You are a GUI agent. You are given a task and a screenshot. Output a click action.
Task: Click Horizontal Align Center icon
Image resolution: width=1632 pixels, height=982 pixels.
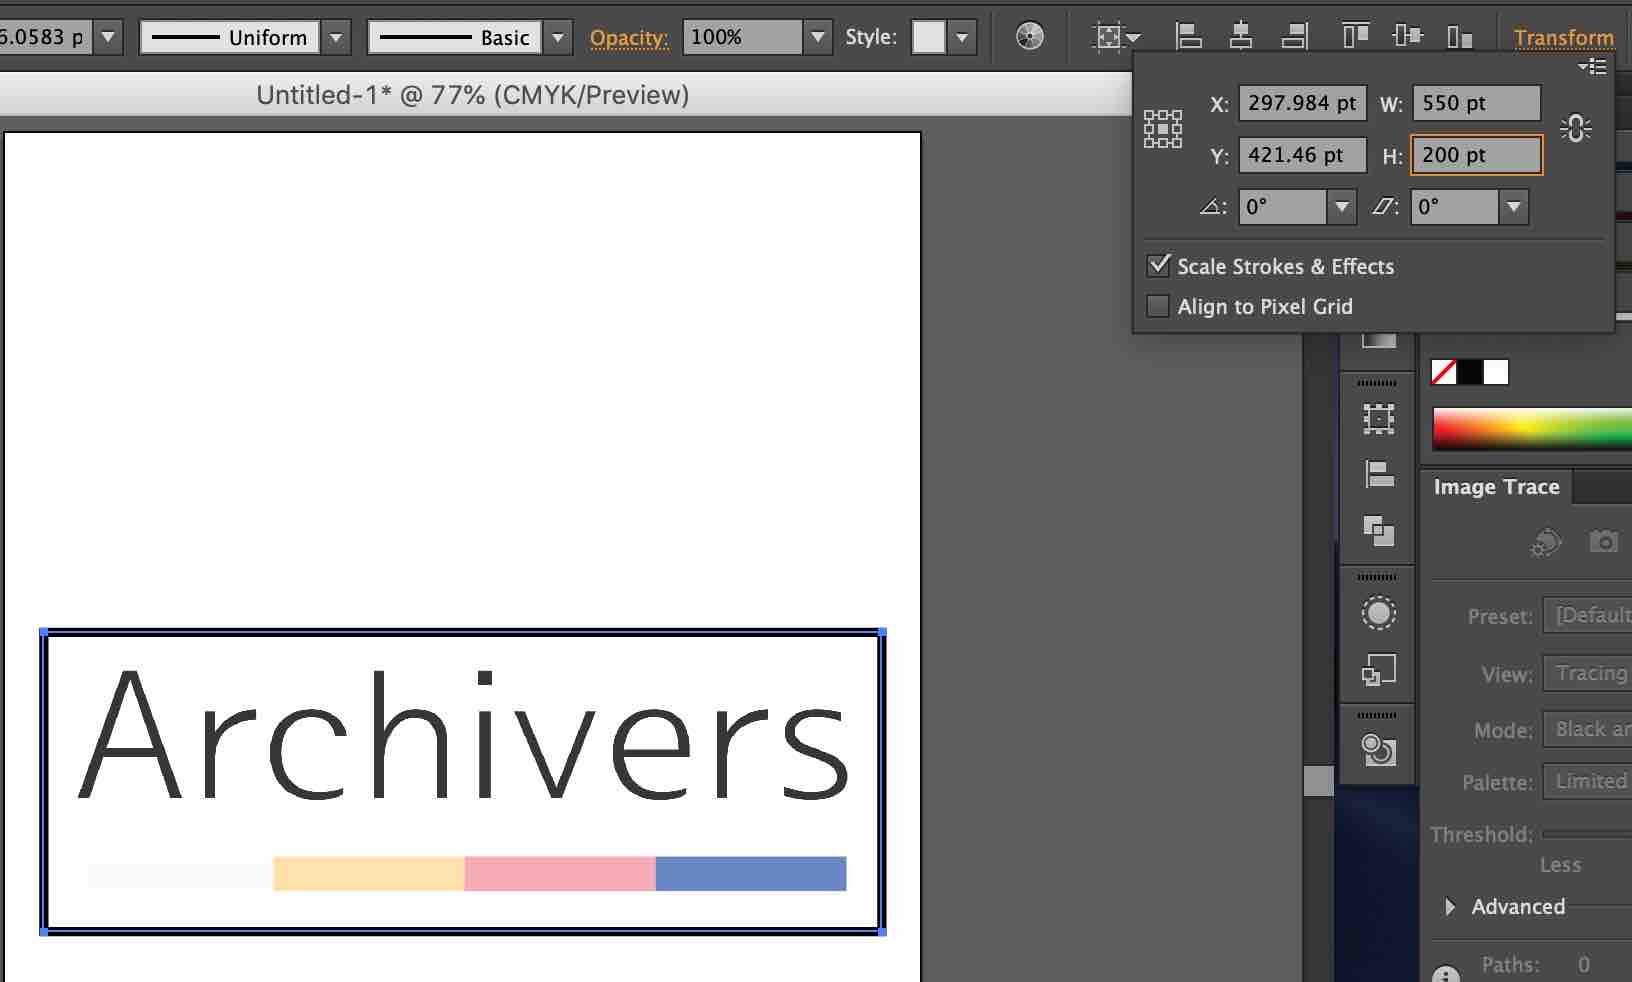click(x=1241, y=37)
